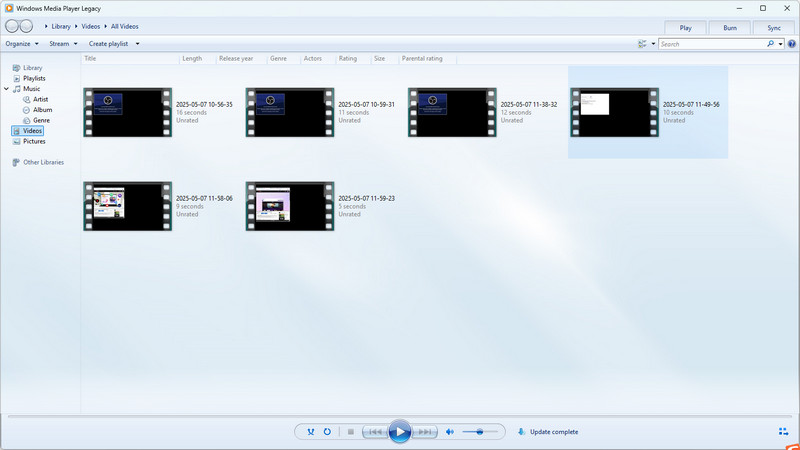The image size is (800, 450).
Task: Adjust the volume slider
Action: pos(480,432)
